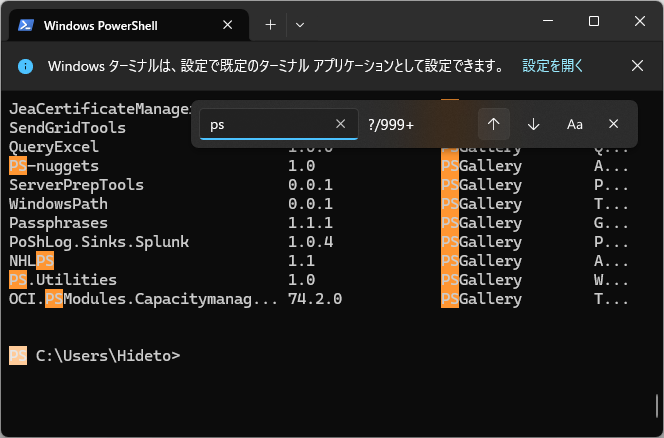
Task: Click the NHLPS module name
Action: [x=32, y=261]
